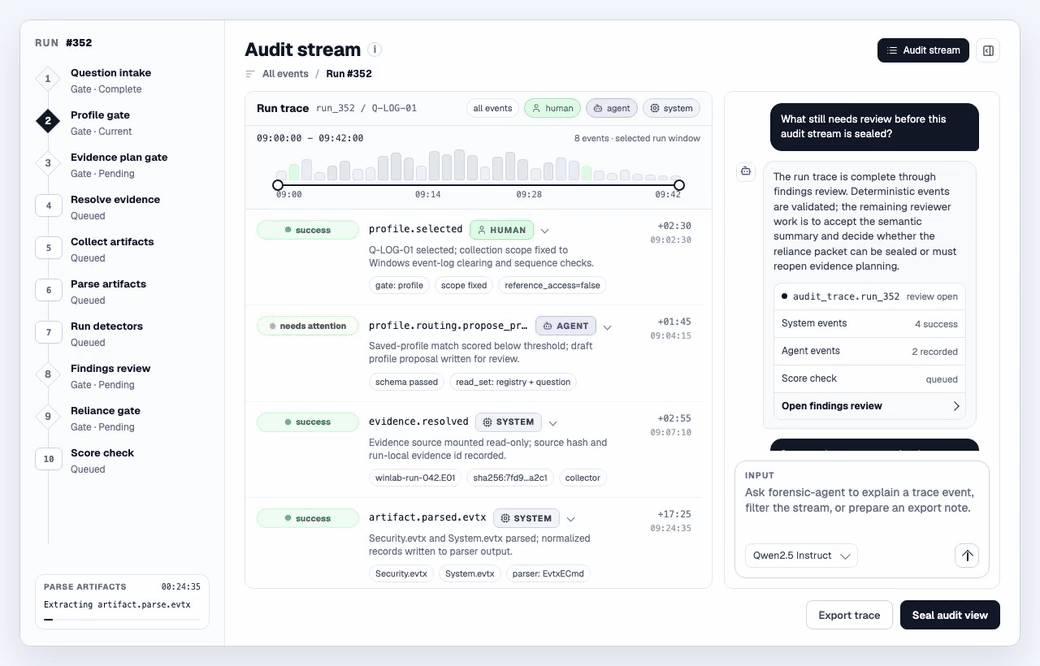Click the Security.evtx tag

point(401,573)
